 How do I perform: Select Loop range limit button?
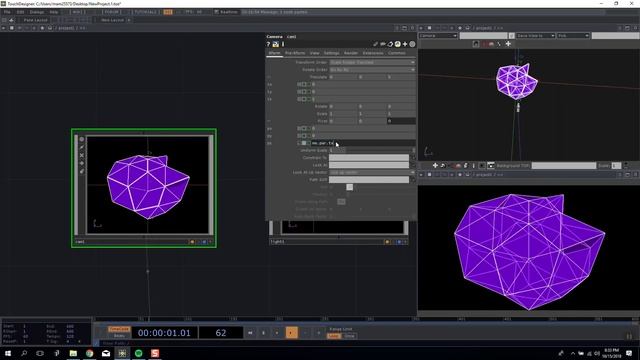[x=333, y=336]
